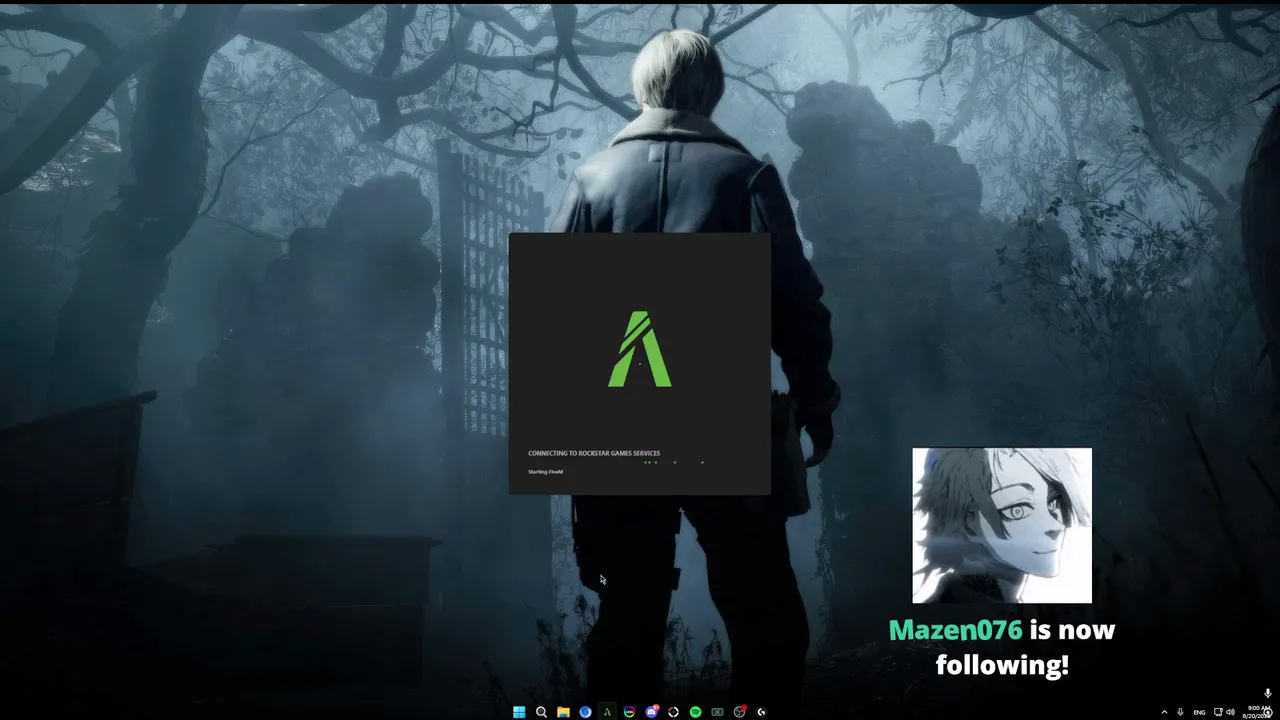Screen dimensions: 1280x720
Task: Open the dark green rectangular app icon in the taskbar
Action: (x=717, y=712)
